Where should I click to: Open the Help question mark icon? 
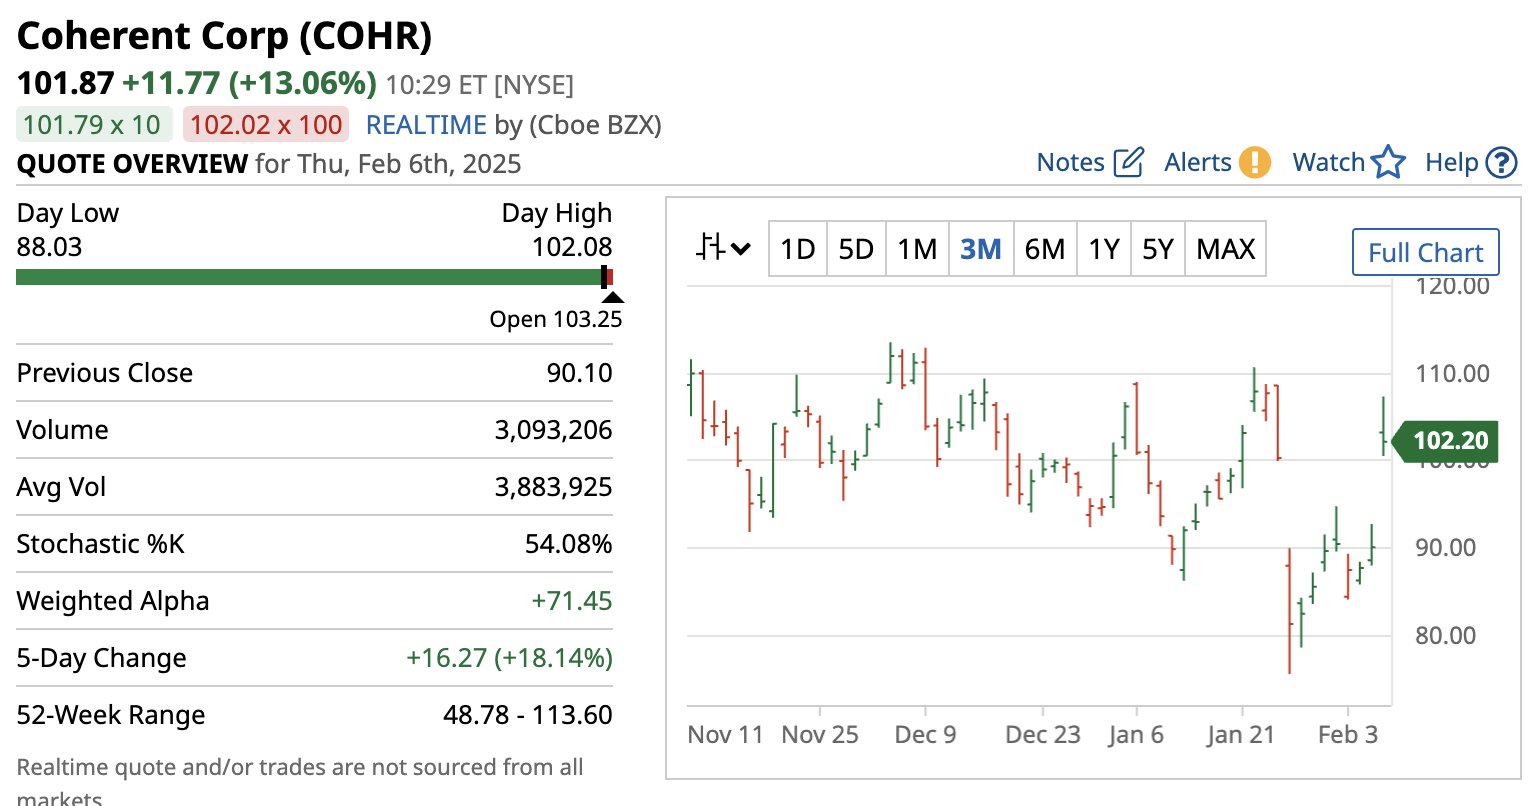tap(1501, 162)
